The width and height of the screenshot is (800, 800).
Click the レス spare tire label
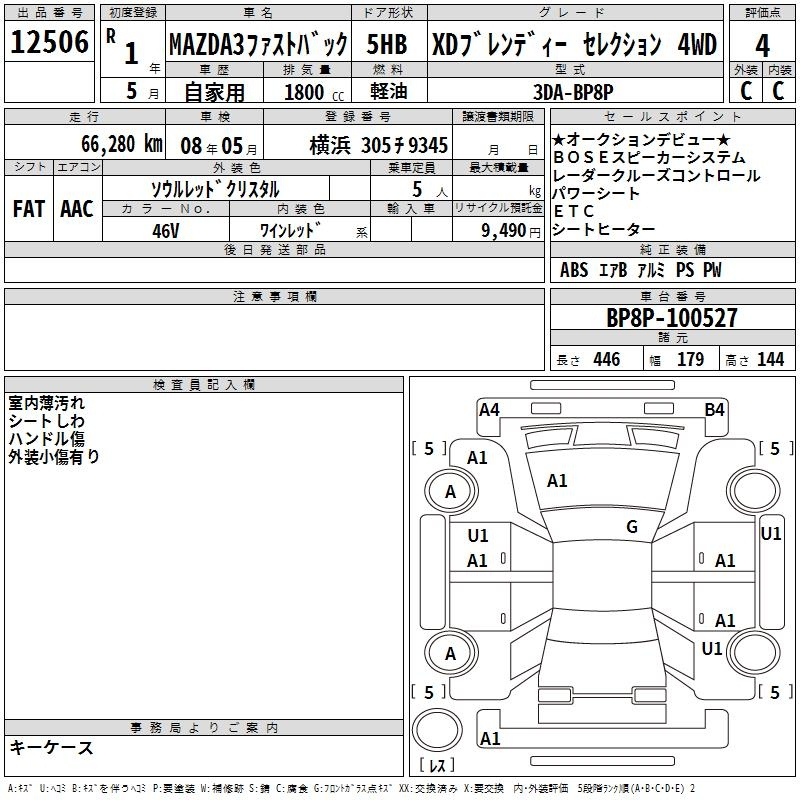[437, 765]
